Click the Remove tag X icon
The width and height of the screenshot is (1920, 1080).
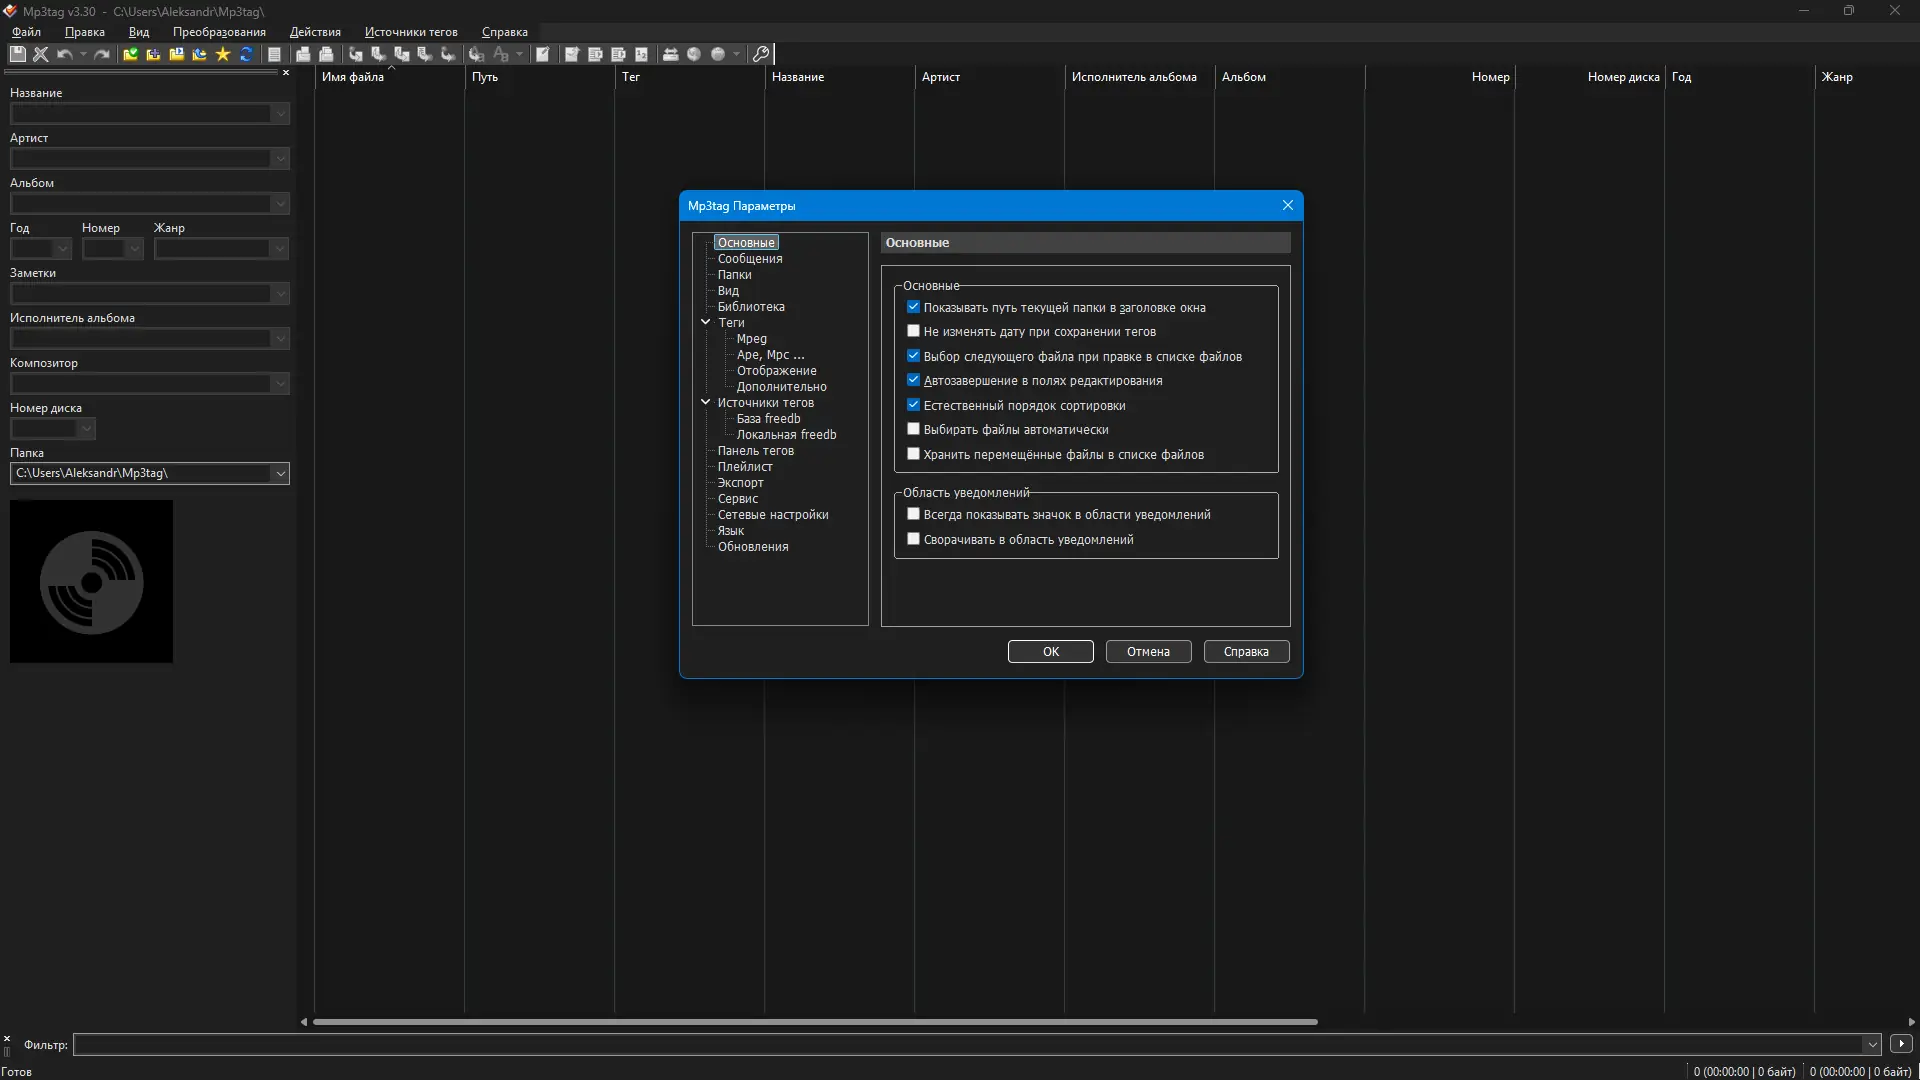[41, 54]
